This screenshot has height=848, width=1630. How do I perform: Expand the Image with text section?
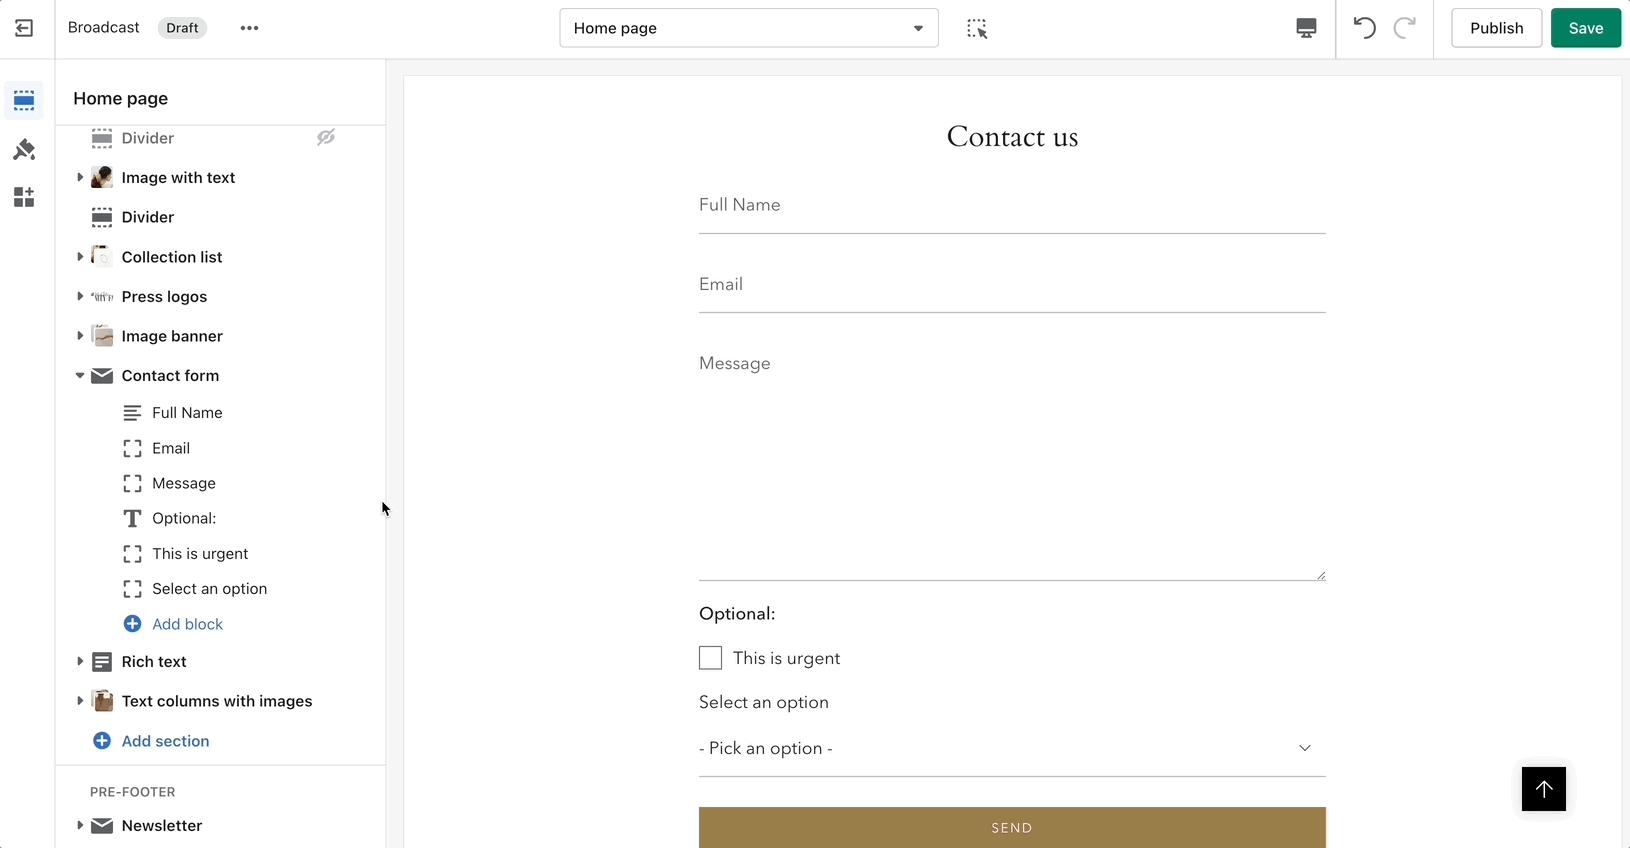click(x=80, y=178)
